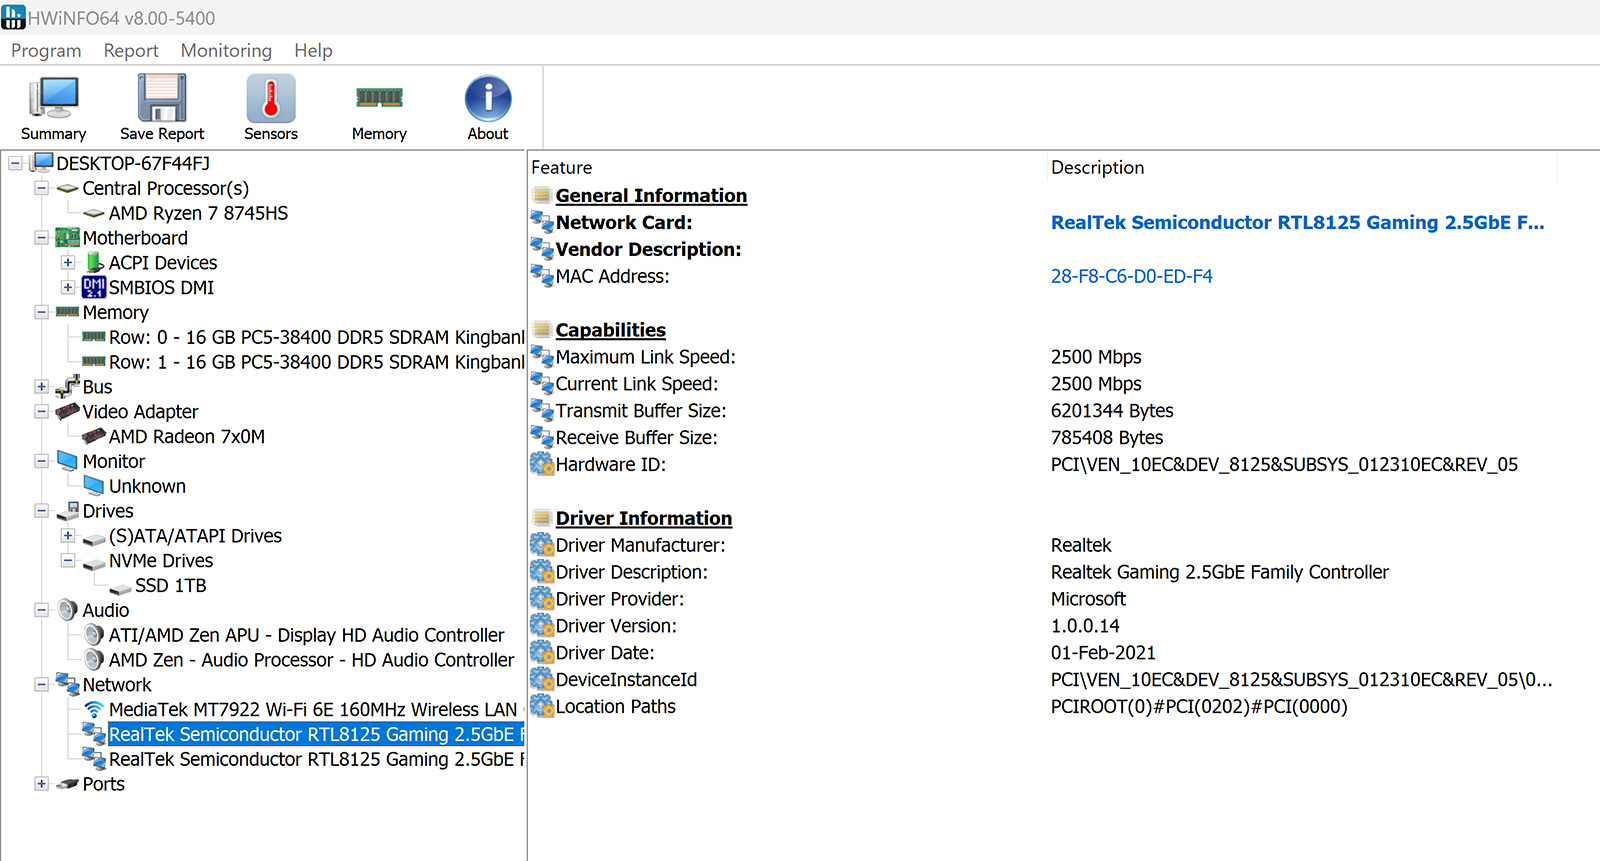Click MAC address 28-F8-C6-D0-ED-F4
Viewport: 1600px width, 861px height.
[x=1131, y=276]
